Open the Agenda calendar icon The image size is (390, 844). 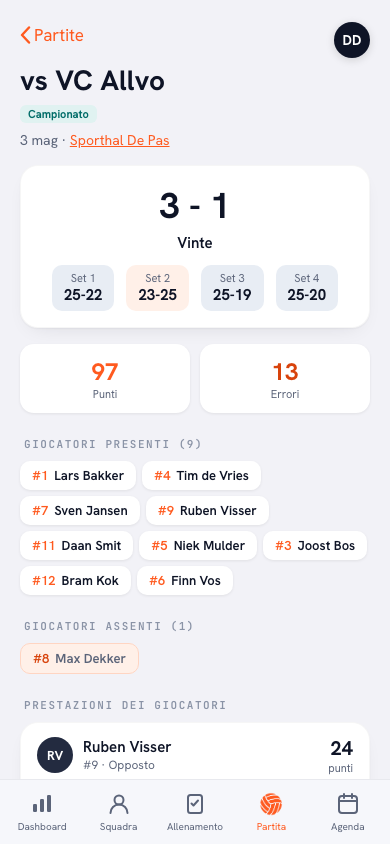tap(348, 804)
